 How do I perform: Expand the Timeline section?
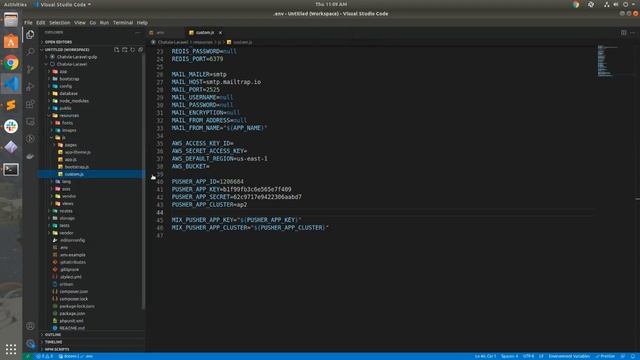(x=53, y=342)
